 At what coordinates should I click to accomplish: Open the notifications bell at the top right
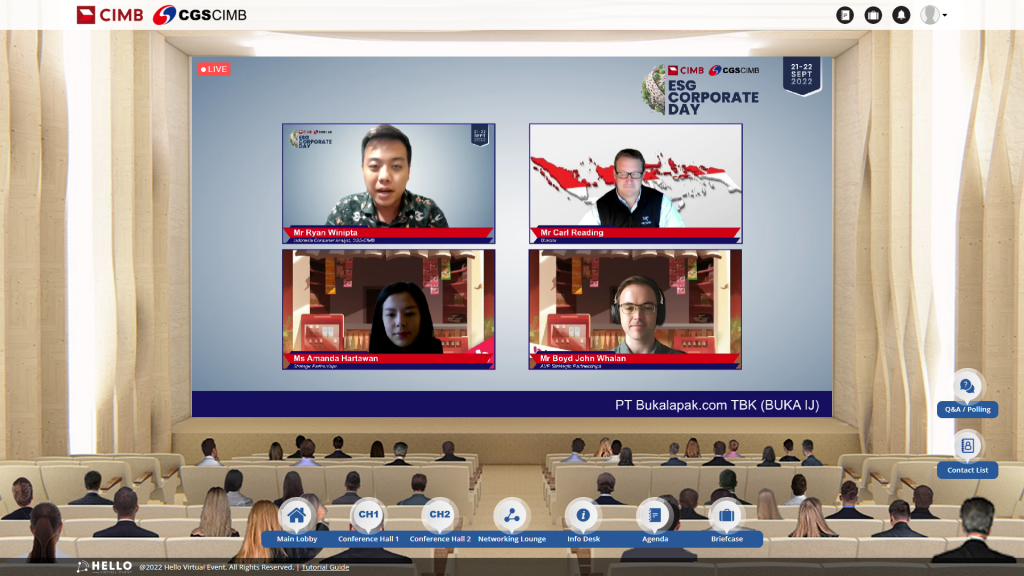[x=901, y=15]
